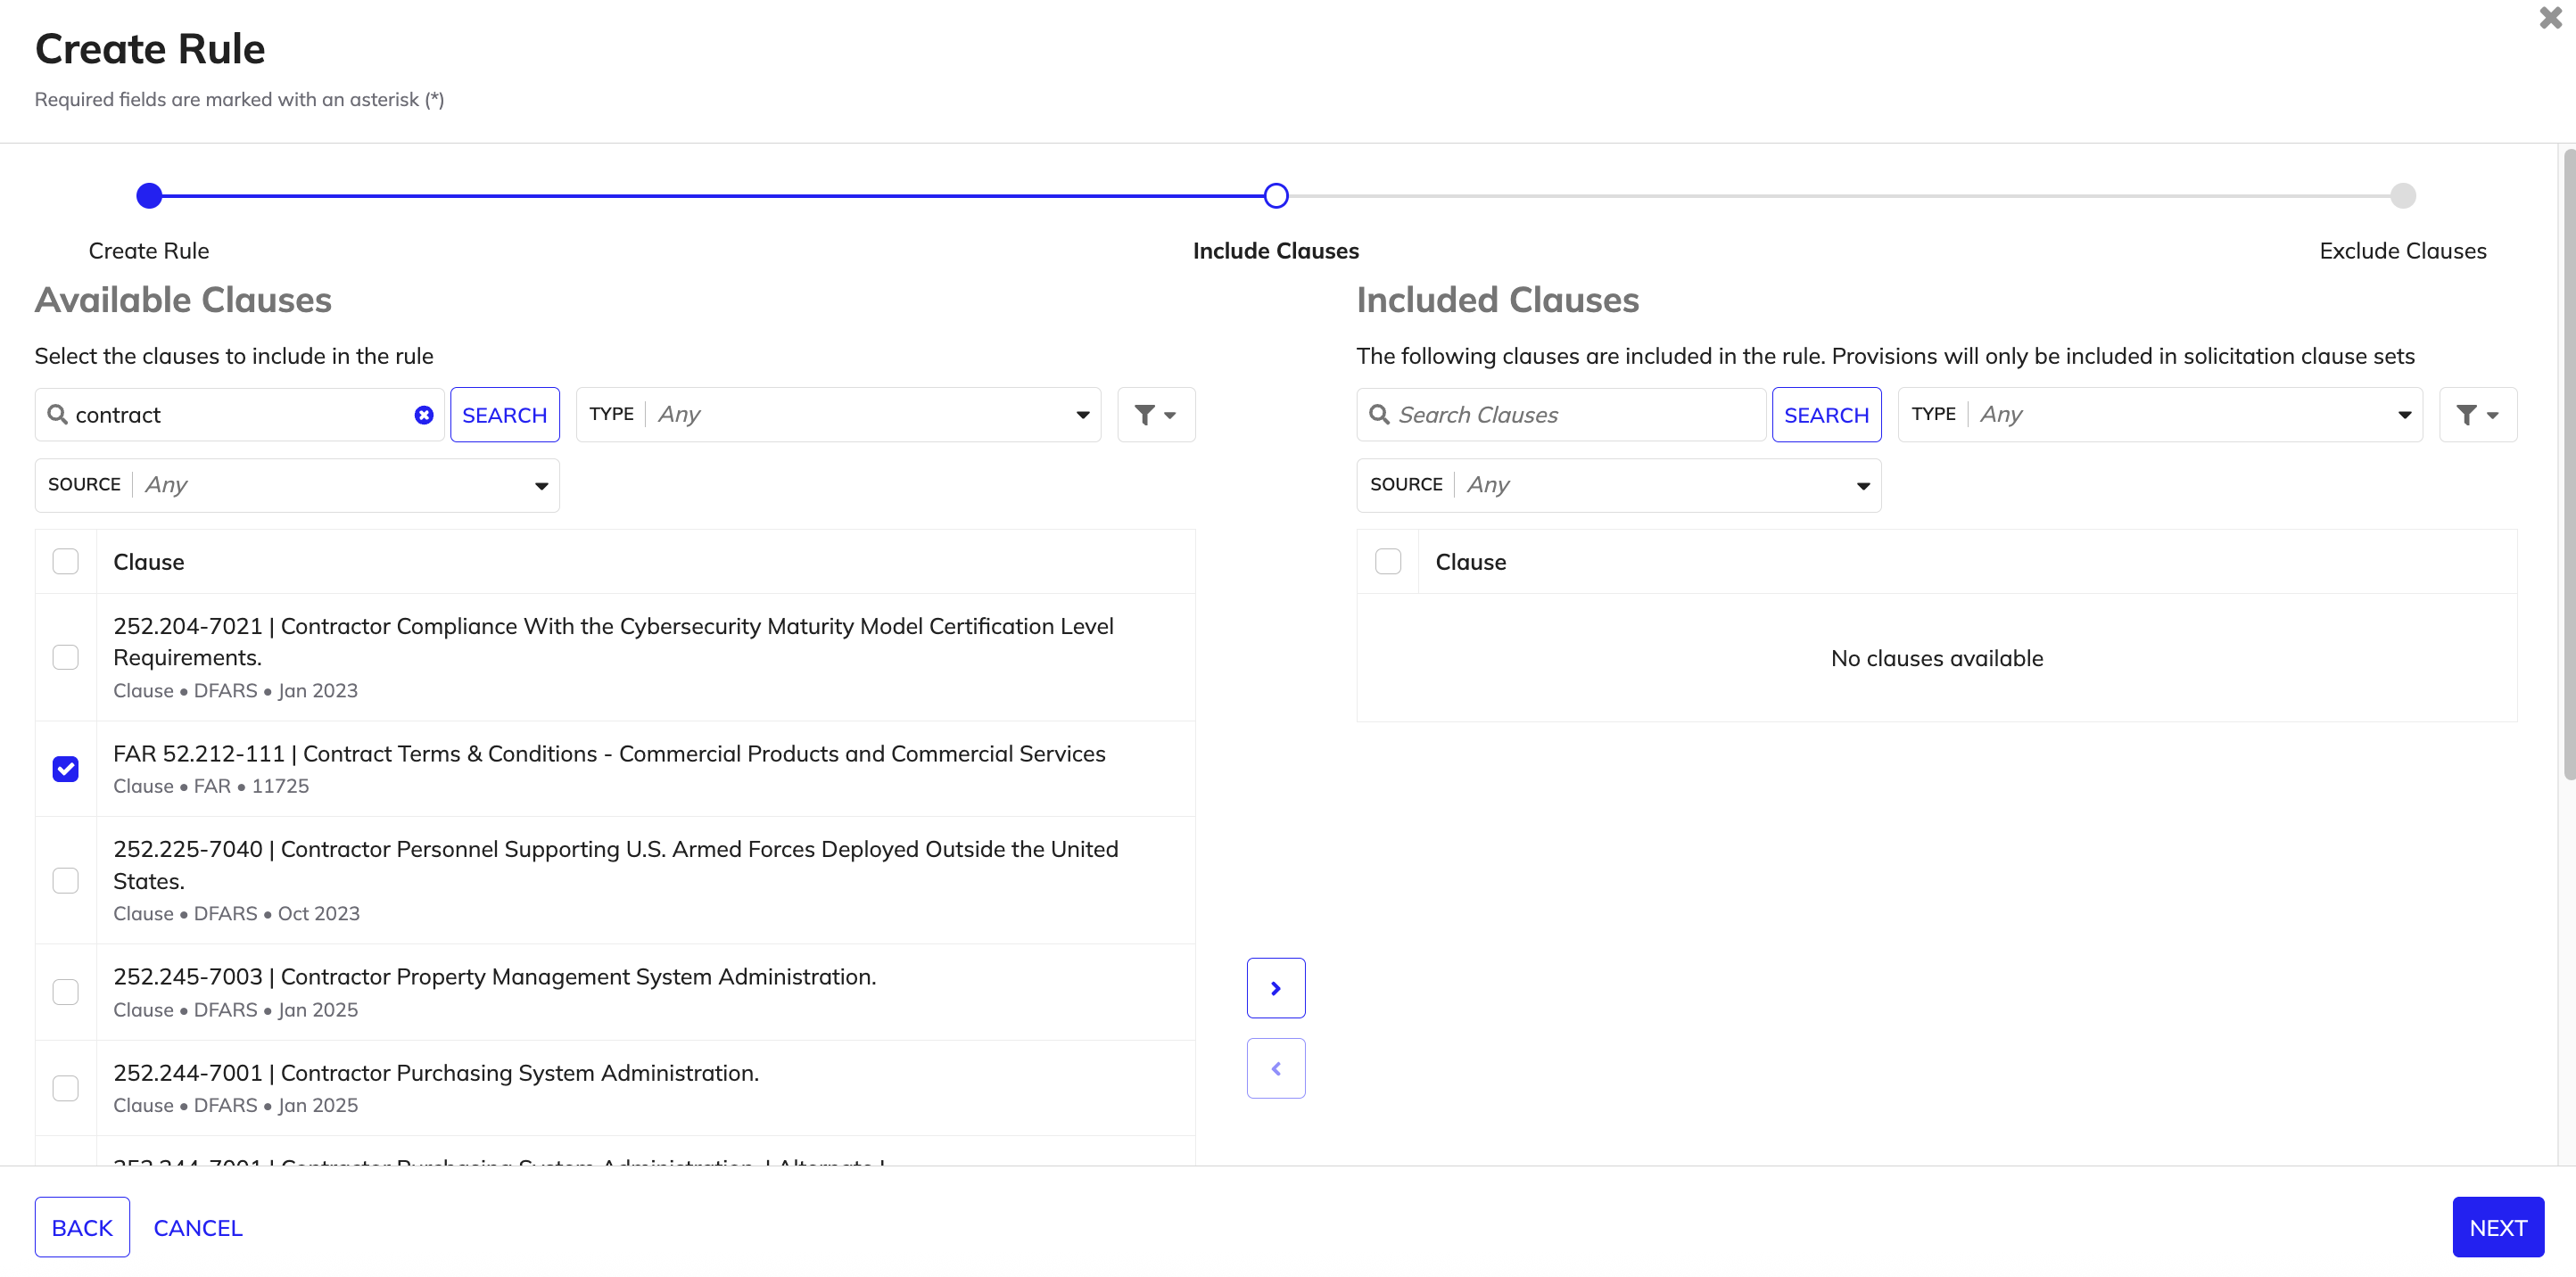The height and width of the screenshot is (1277, 2576).
Task: Move selected clauses to Included list
Action: (x=1275, y=988)
